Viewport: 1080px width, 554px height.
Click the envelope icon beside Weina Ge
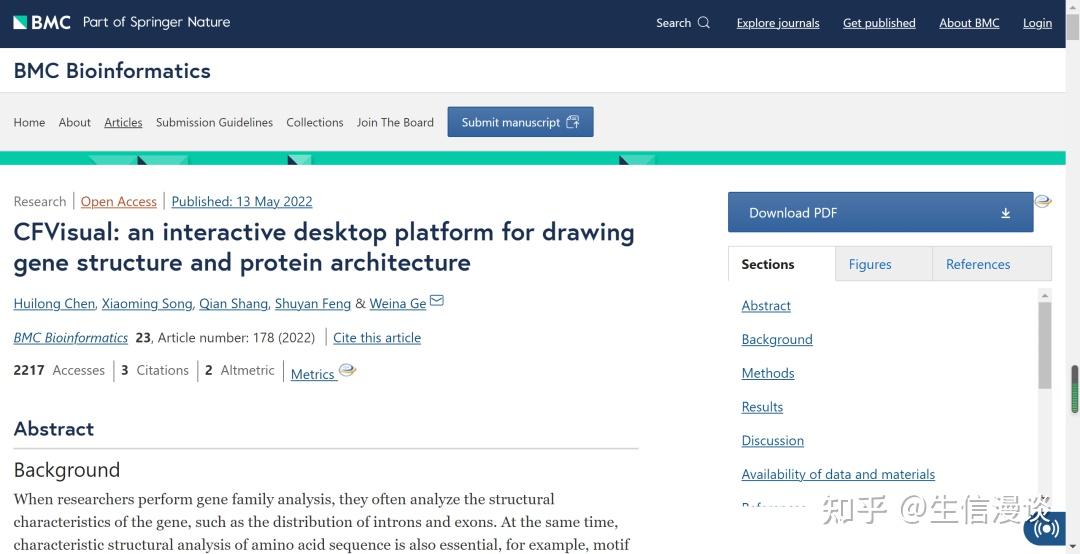[x=437, y=300]
